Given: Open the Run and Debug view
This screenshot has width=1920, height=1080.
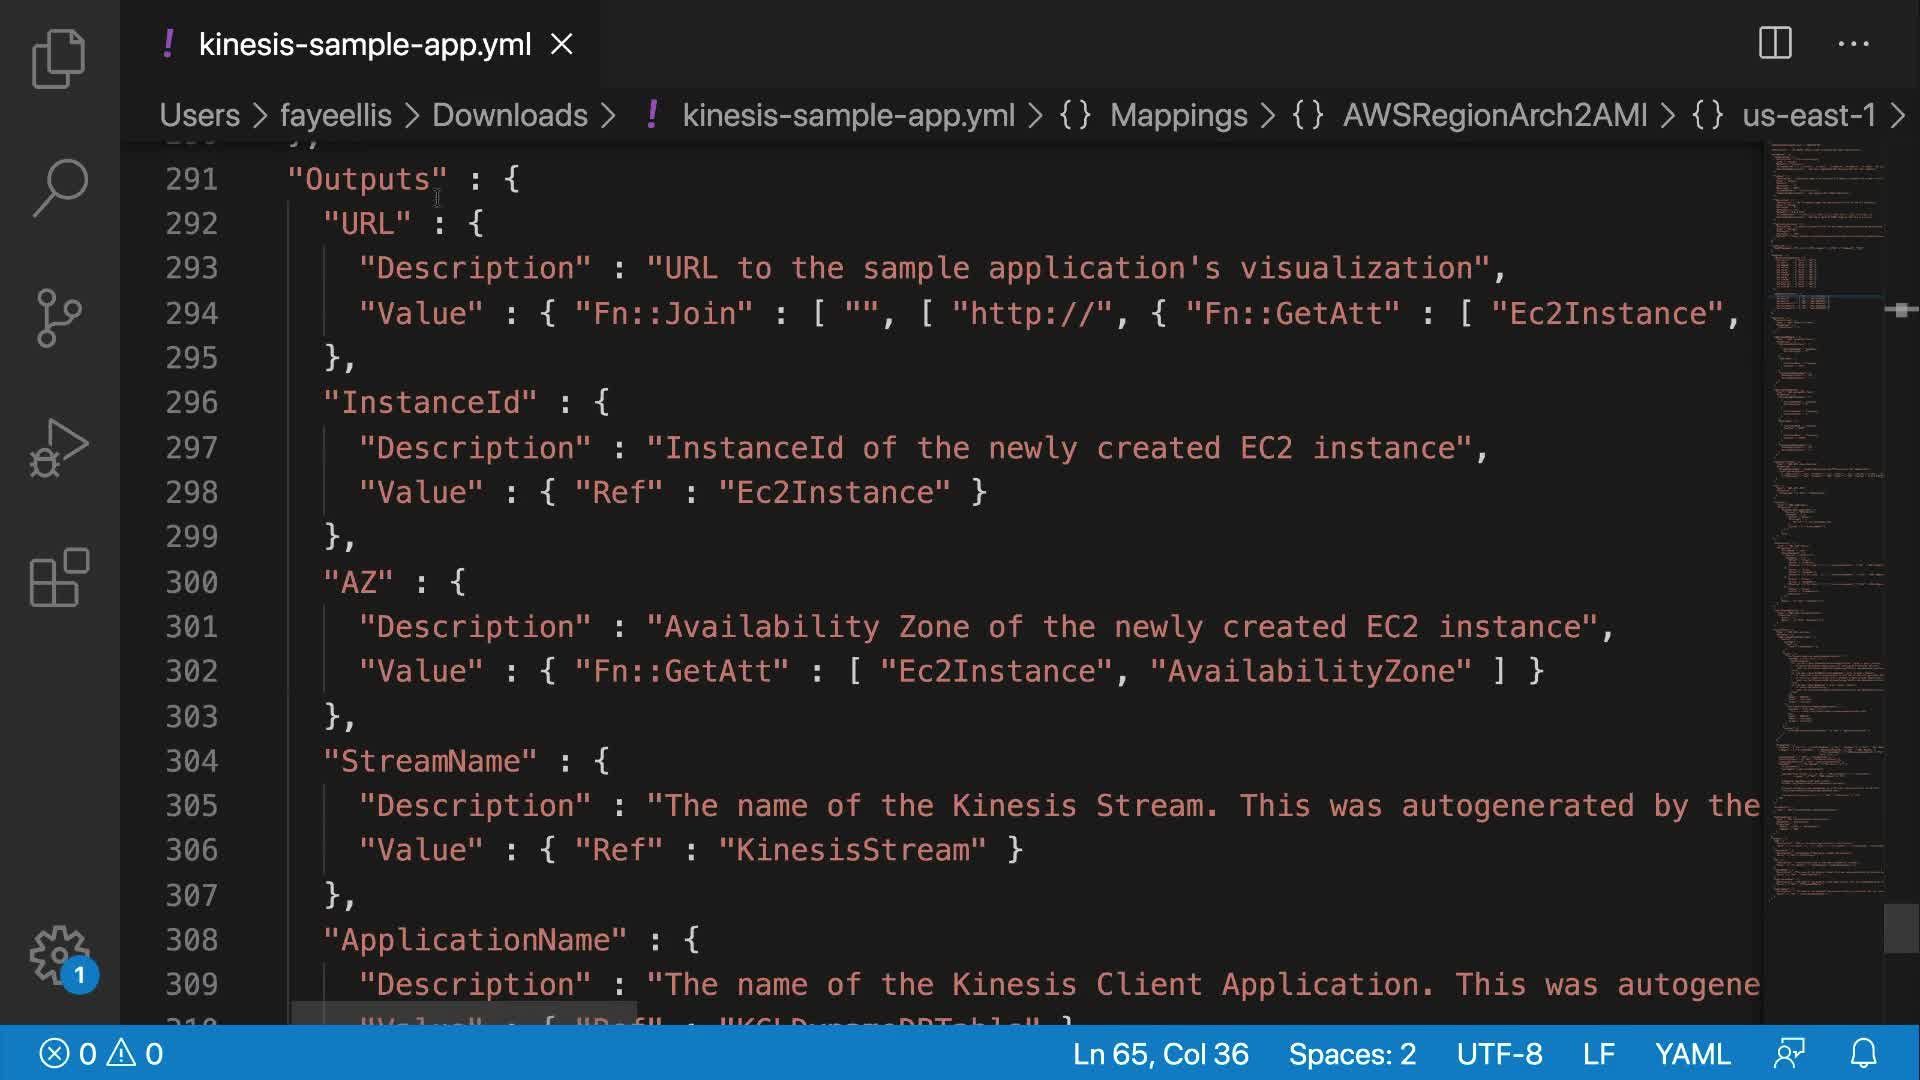Looking at the screenshot, I should click(x=59, y=447).
